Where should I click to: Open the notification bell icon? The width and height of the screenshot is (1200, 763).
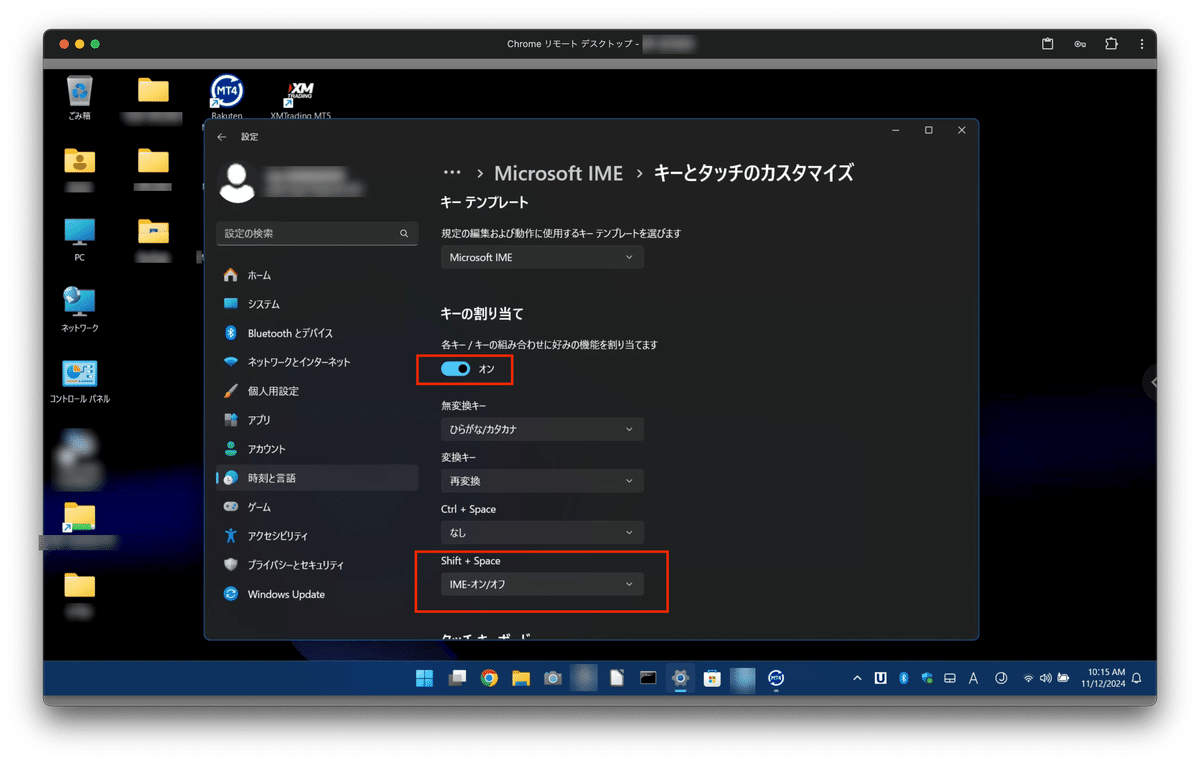pyautogui.click(x=1136, y=678)
